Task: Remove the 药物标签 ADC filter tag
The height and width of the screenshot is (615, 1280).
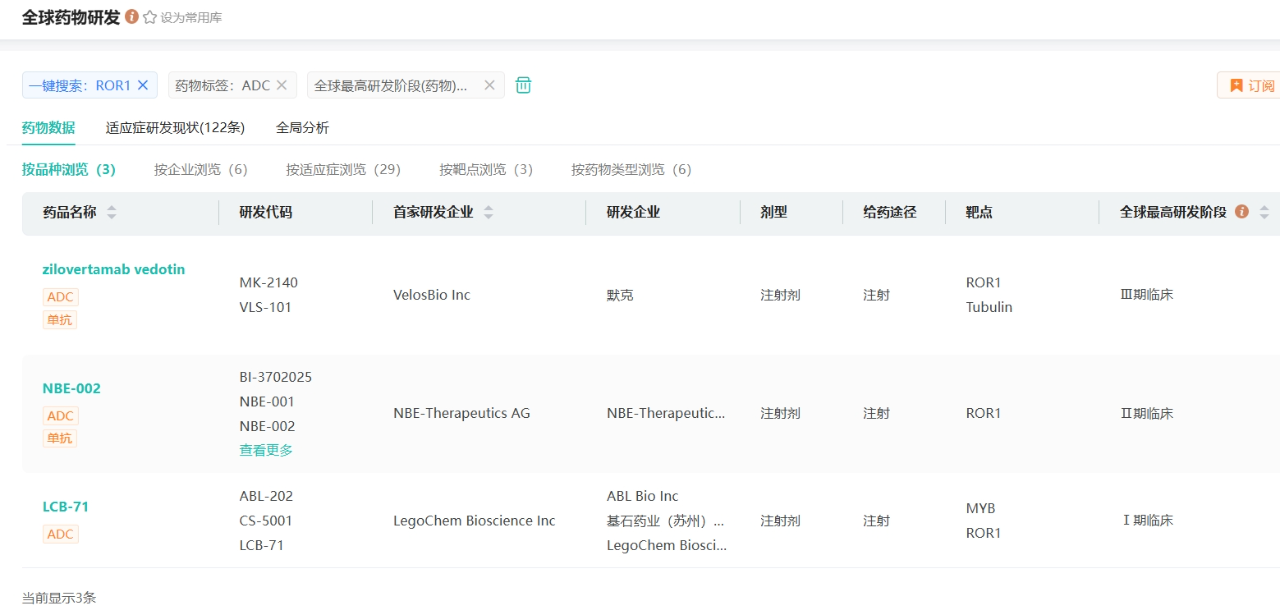Action: point(282,85)
